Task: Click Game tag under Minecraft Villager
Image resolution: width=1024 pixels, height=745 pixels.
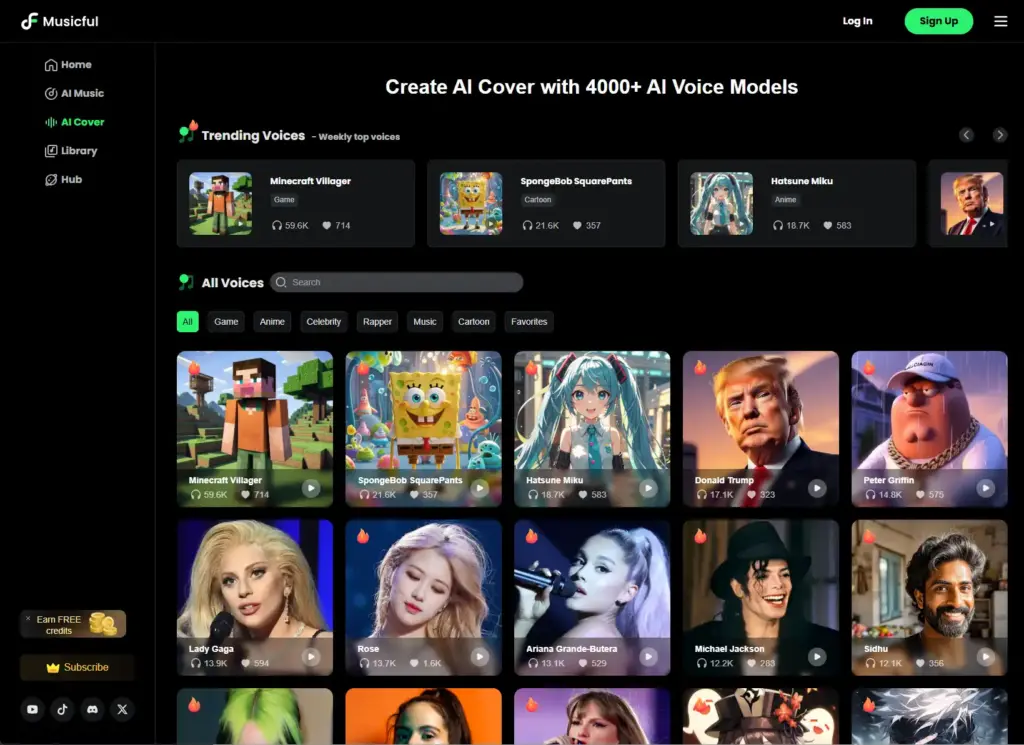Action: coord(284,200)
